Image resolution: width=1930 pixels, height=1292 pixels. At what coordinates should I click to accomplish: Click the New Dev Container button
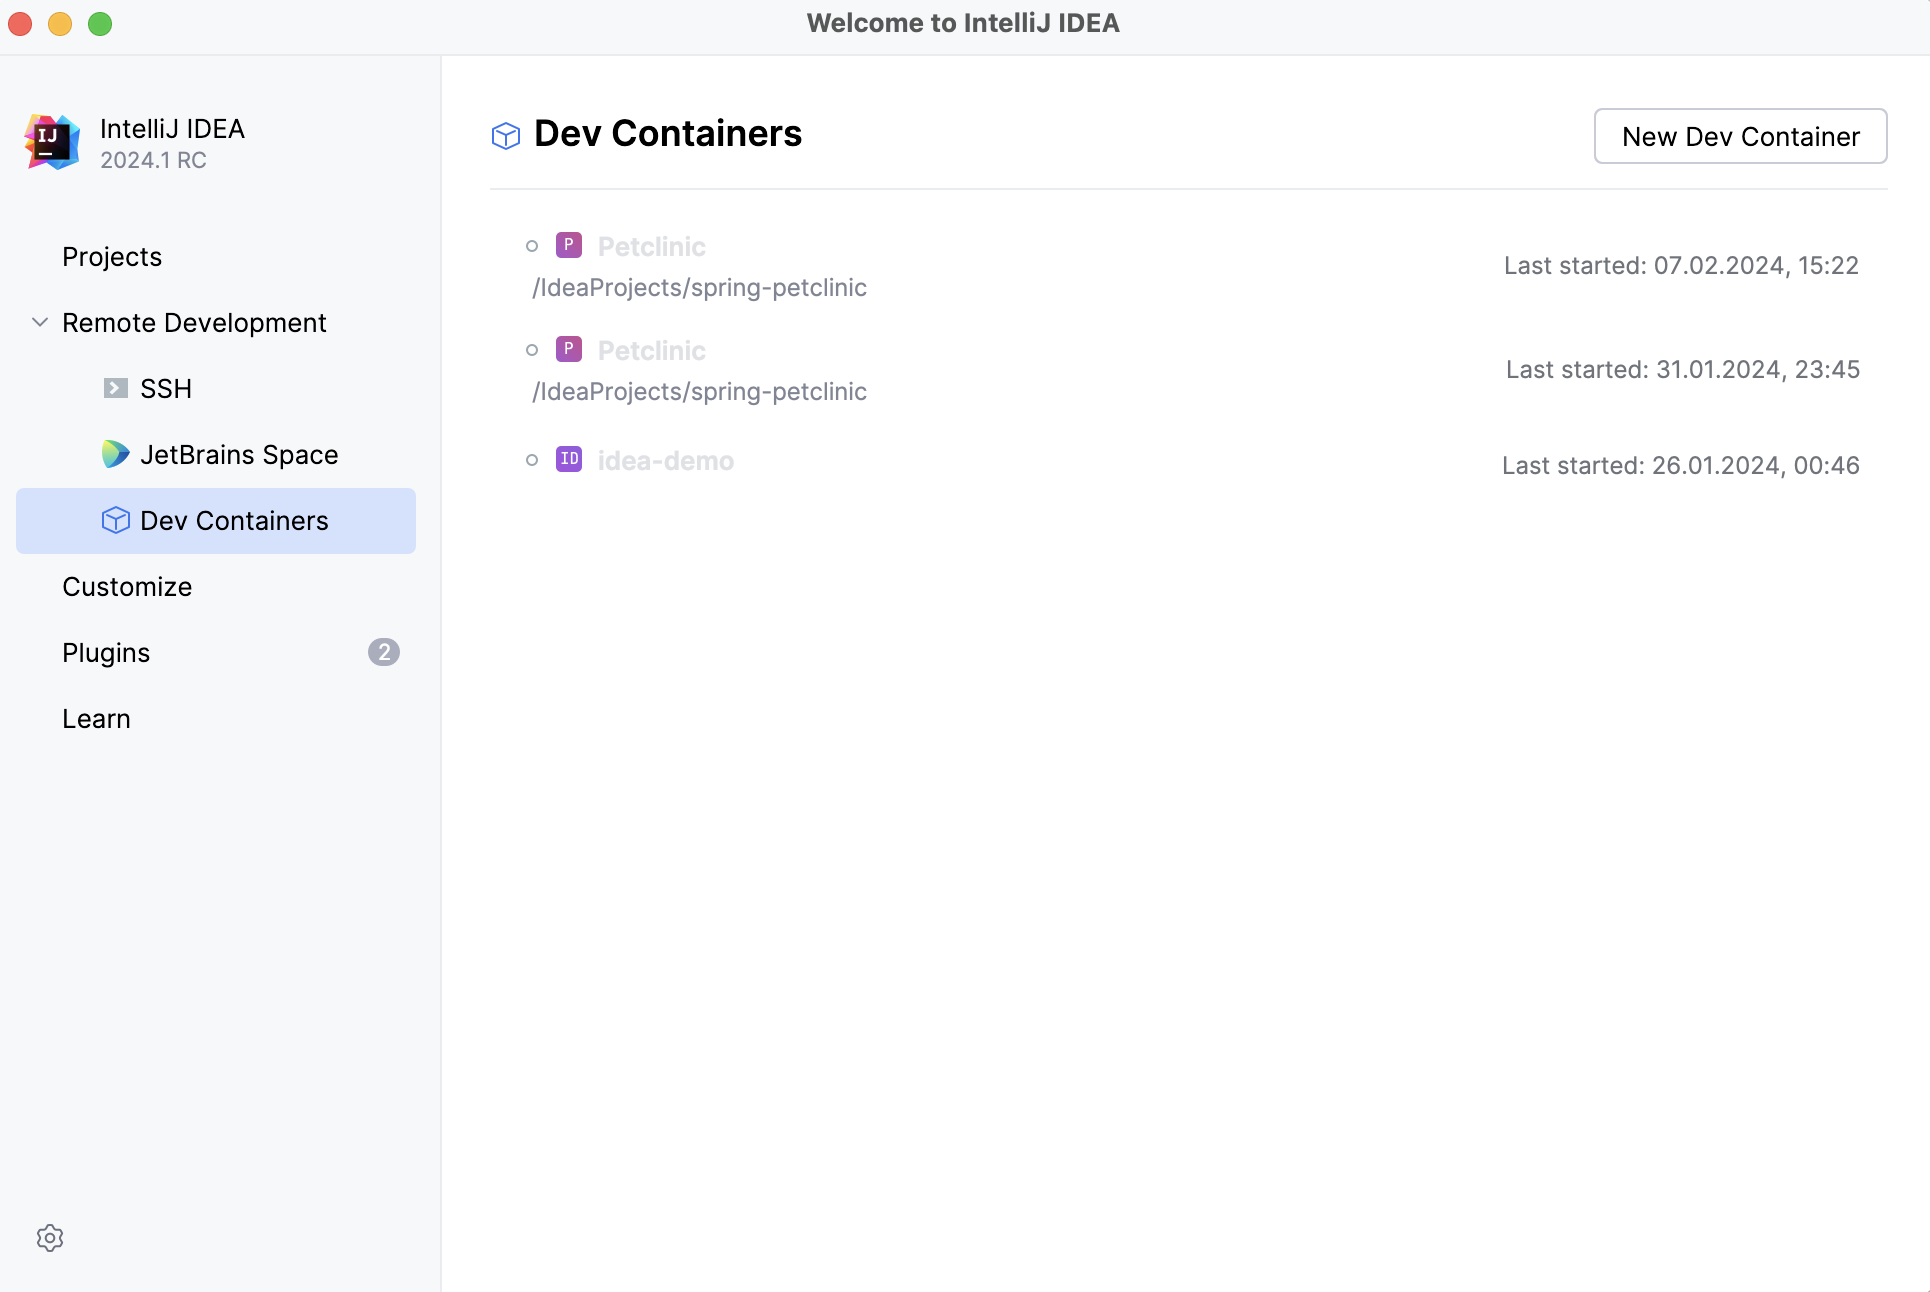pos(1740,136)
